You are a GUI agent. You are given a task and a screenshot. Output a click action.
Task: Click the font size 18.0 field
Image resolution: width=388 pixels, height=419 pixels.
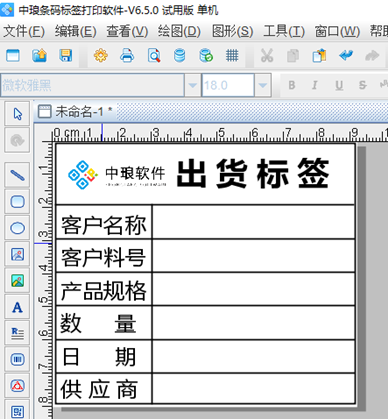pos(228,85)
